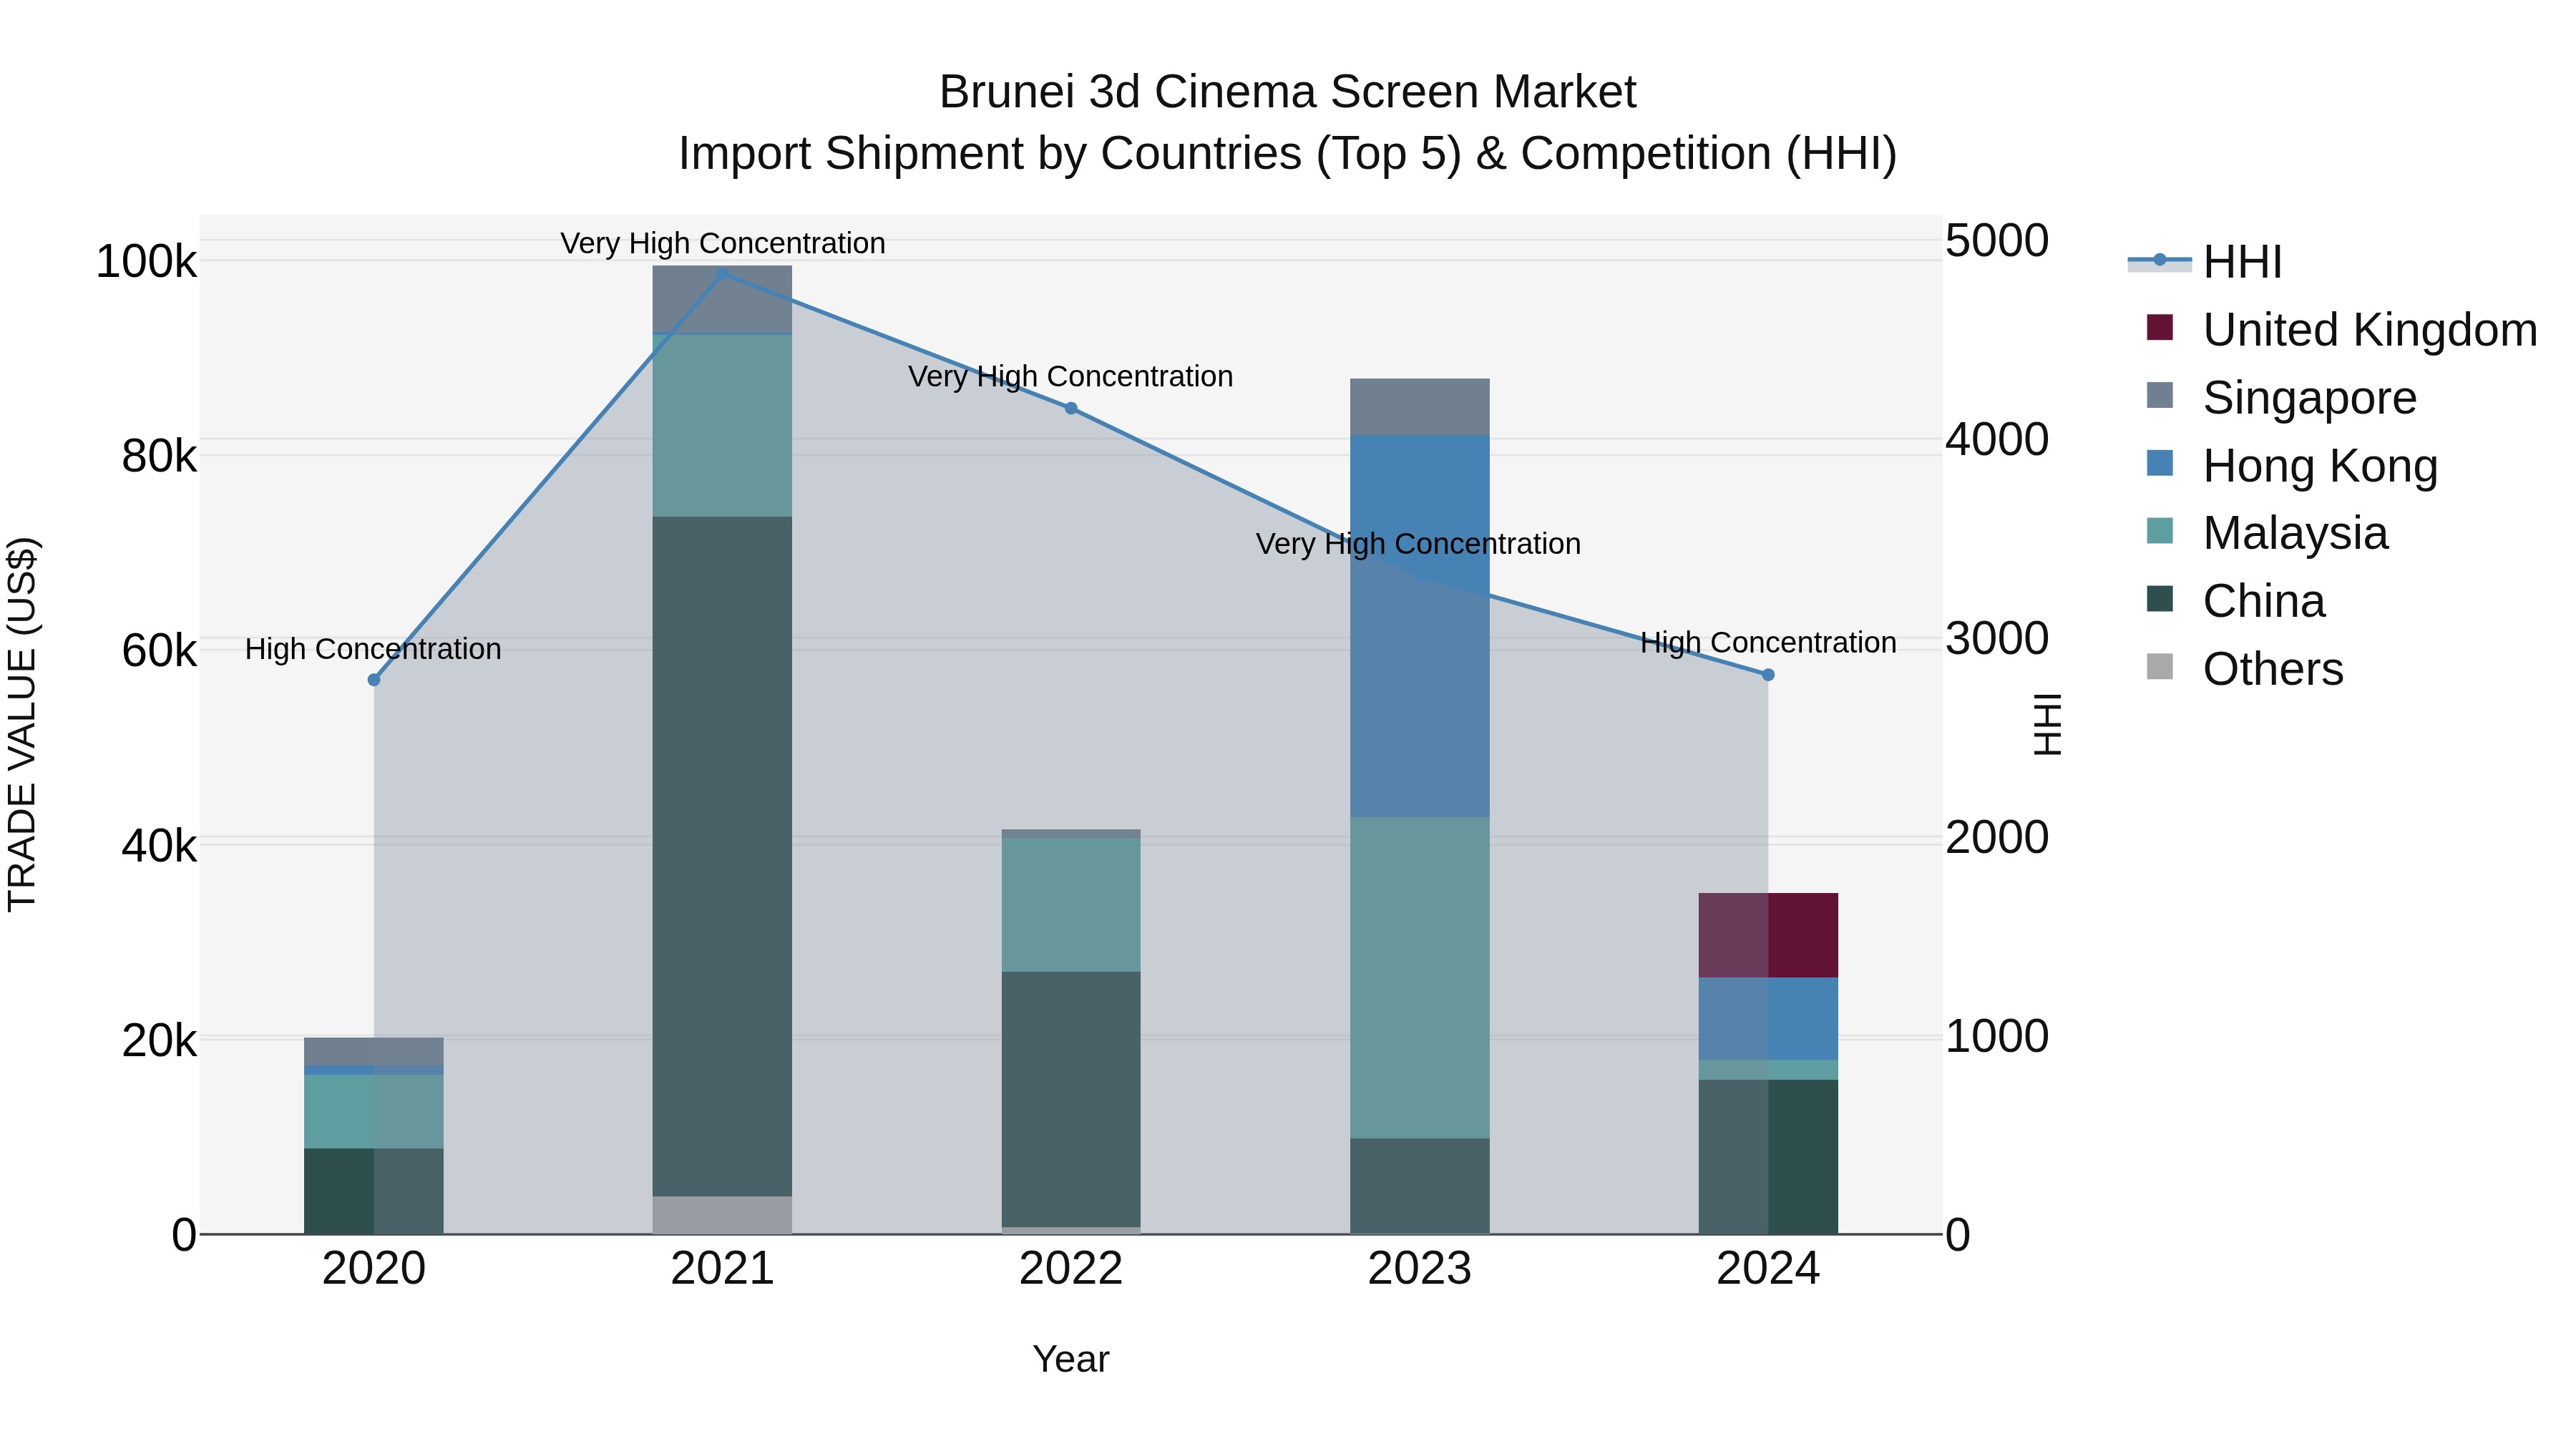Select the 2024 HHI data point
2576x1449 pixels.
(1768, 675)
